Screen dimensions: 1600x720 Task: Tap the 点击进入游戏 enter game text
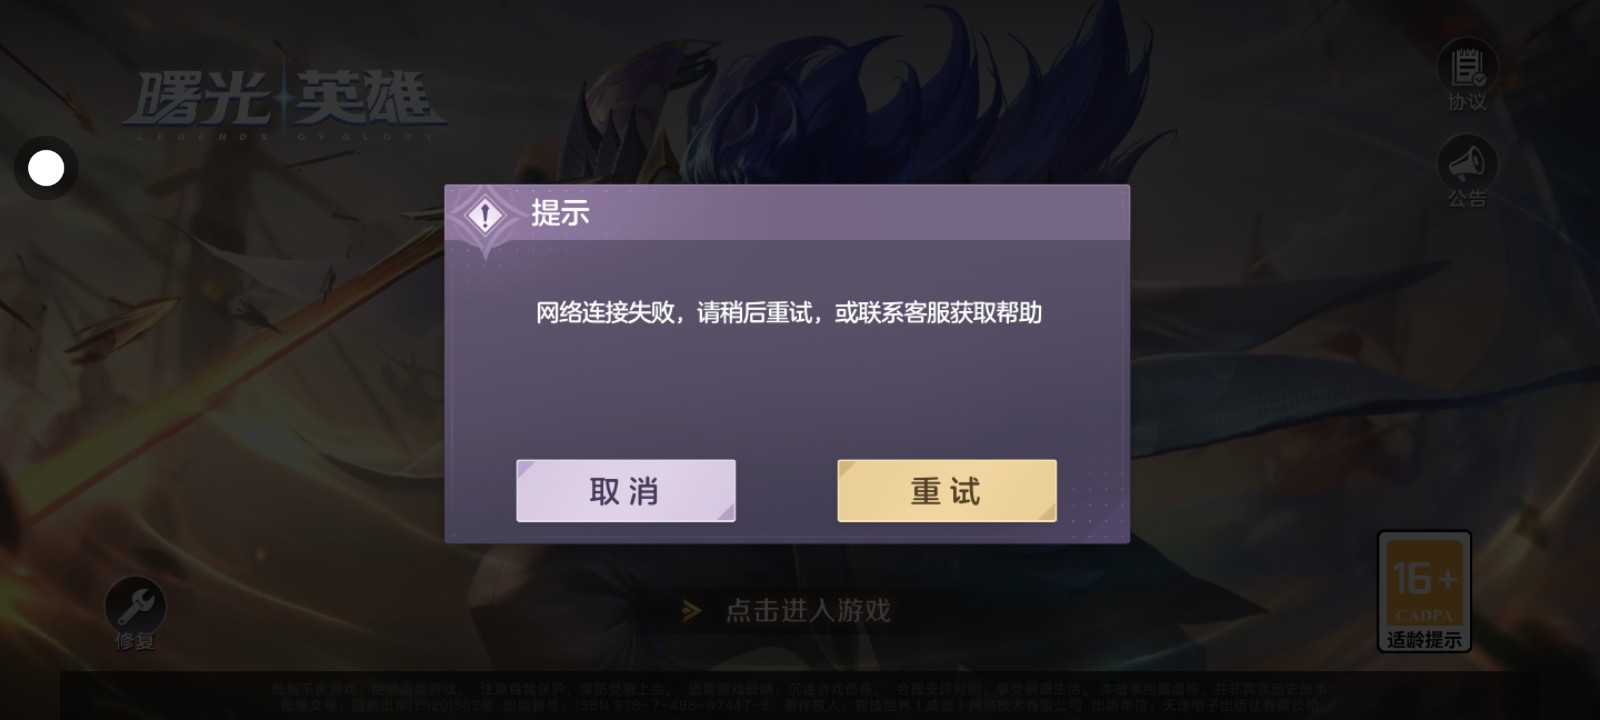808,610
